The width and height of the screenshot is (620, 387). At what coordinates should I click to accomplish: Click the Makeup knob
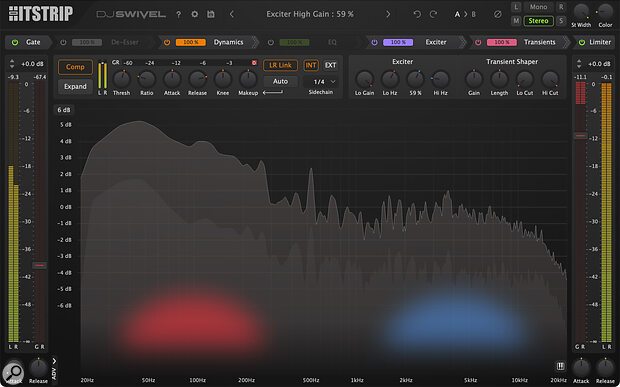pos(248,79)
